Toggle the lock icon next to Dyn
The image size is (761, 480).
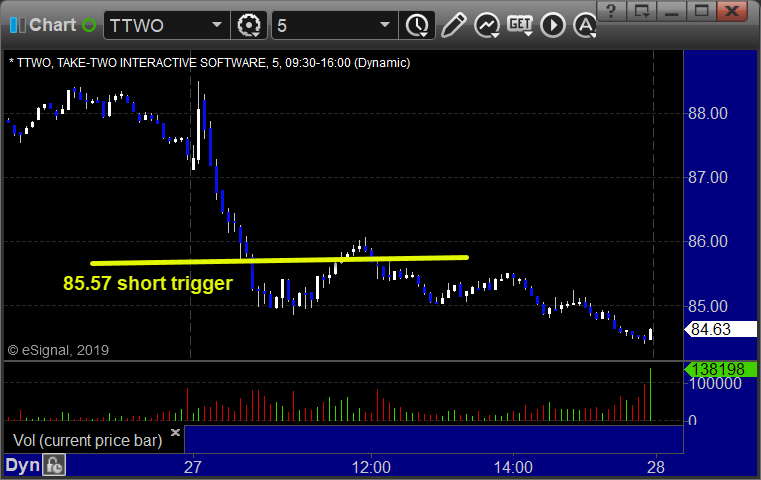pyautogui.click(x=54, y=465)
